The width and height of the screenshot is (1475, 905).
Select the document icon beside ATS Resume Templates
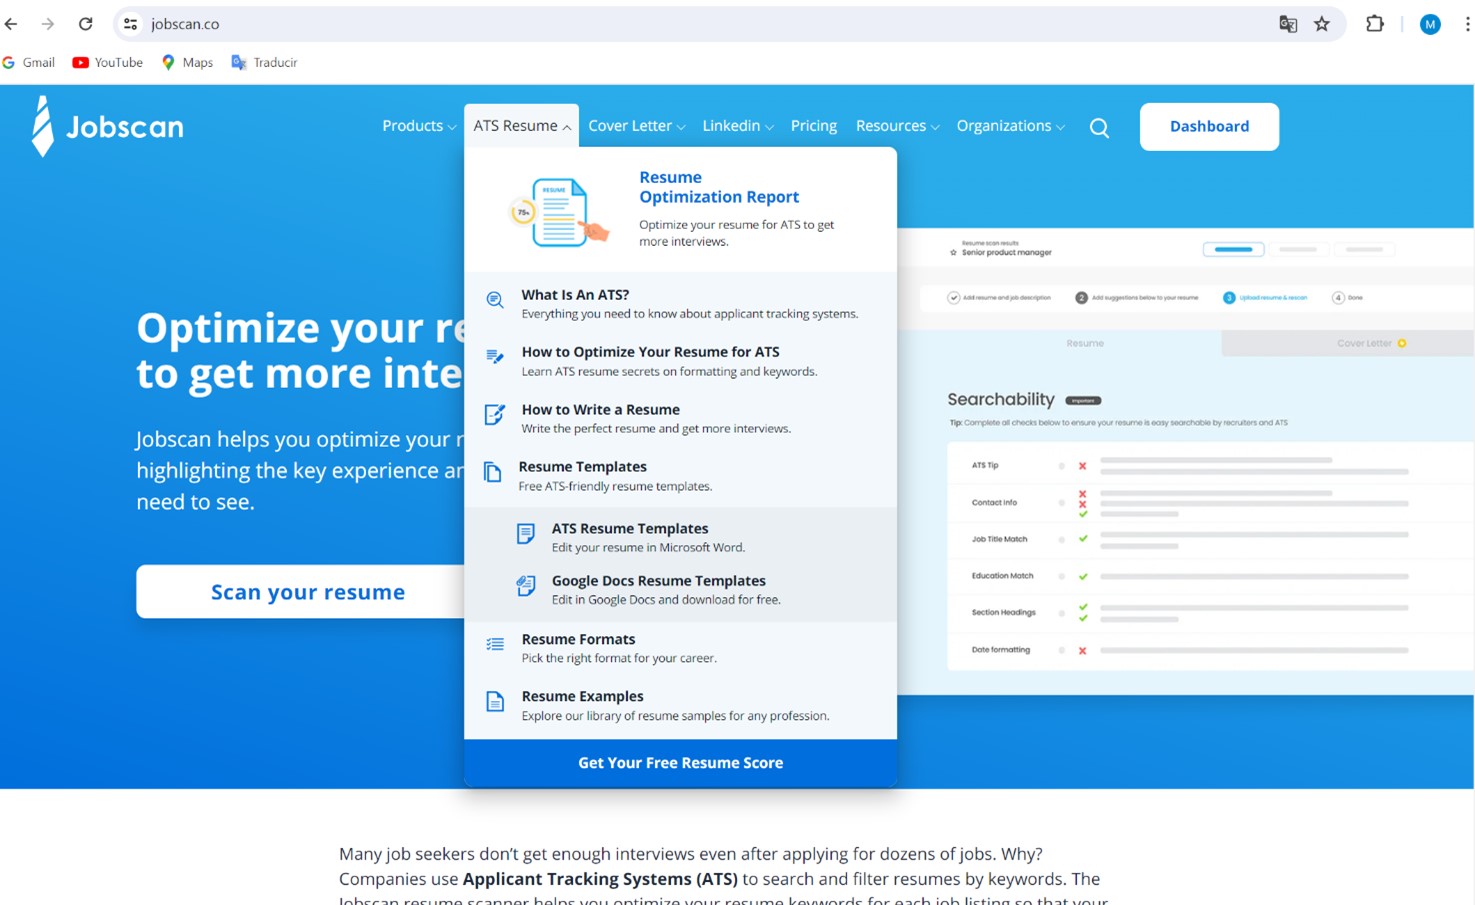(x=526, y=534)
